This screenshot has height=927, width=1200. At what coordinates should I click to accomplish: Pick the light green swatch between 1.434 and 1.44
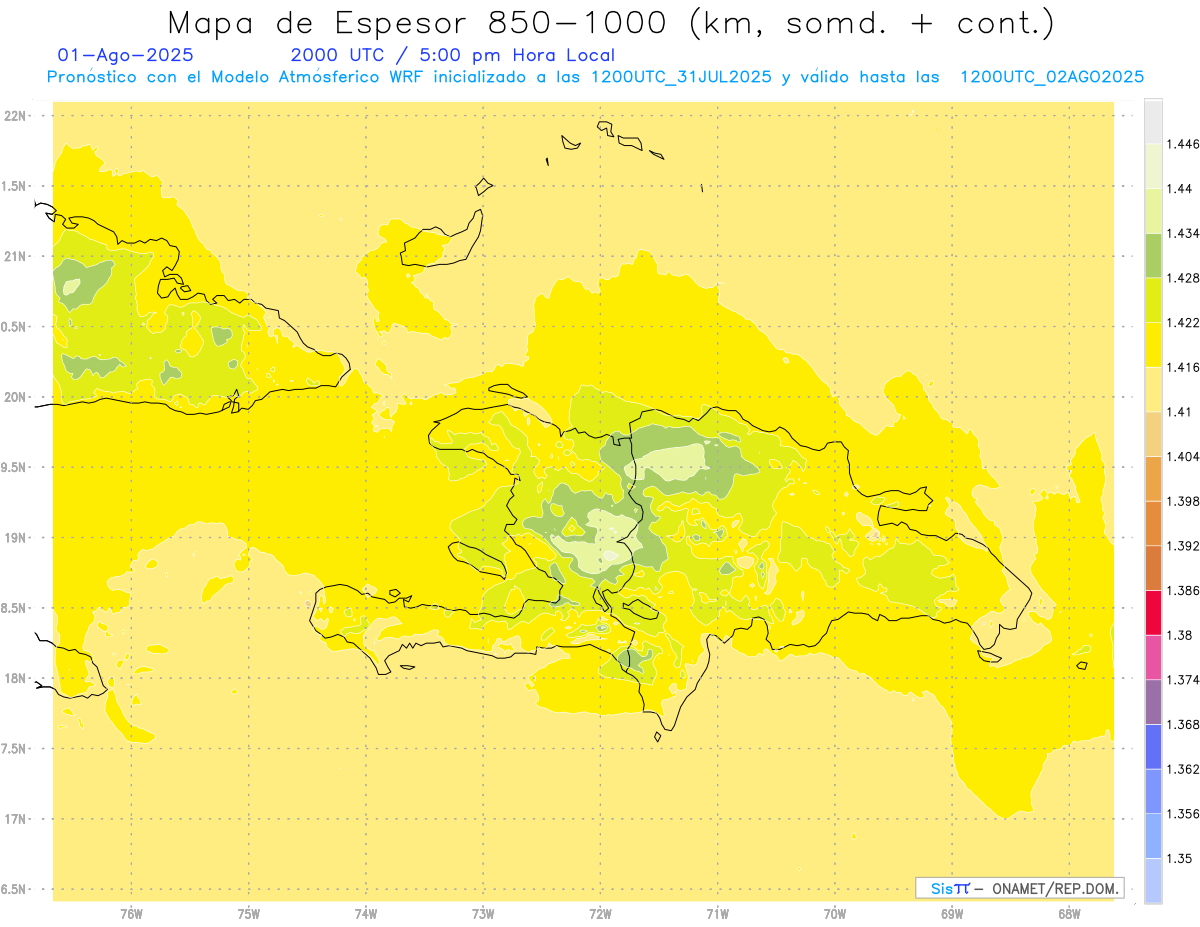(x=1153, y=211)
